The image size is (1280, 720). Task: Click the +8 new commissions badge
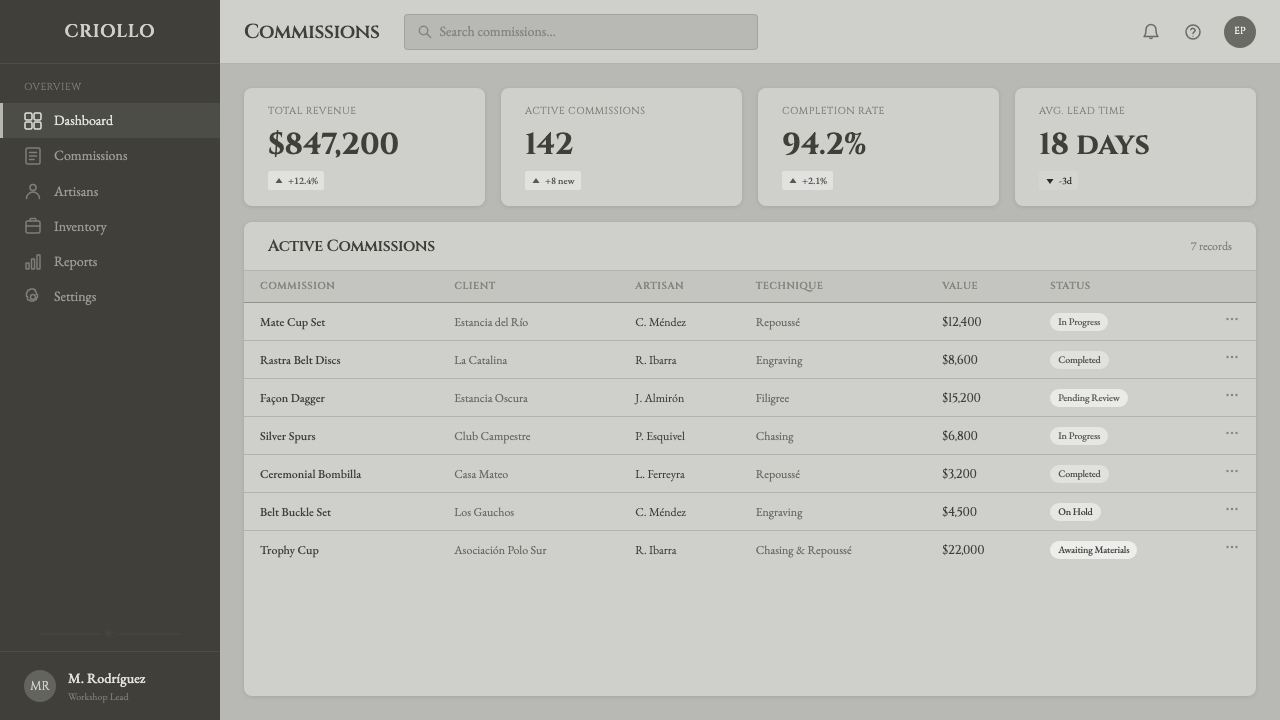pyautogui.click(x=553, y=181)
